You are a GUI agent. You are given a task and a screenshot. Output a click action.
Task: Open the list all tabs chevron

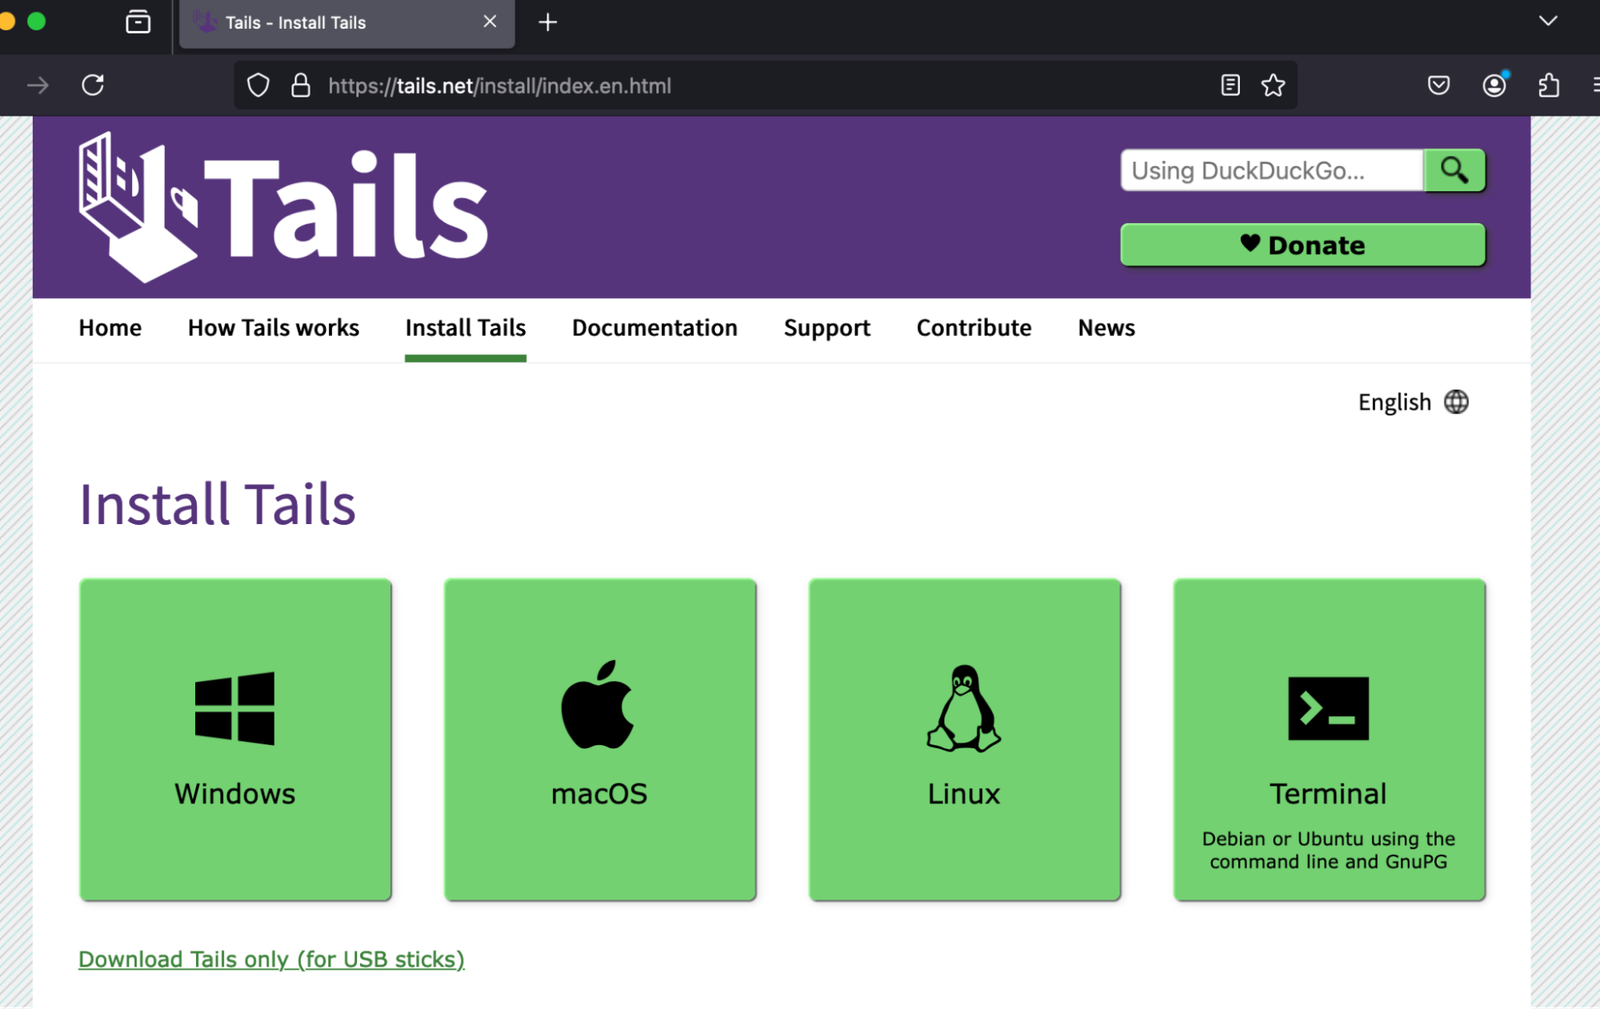[x=1547, y=20]
